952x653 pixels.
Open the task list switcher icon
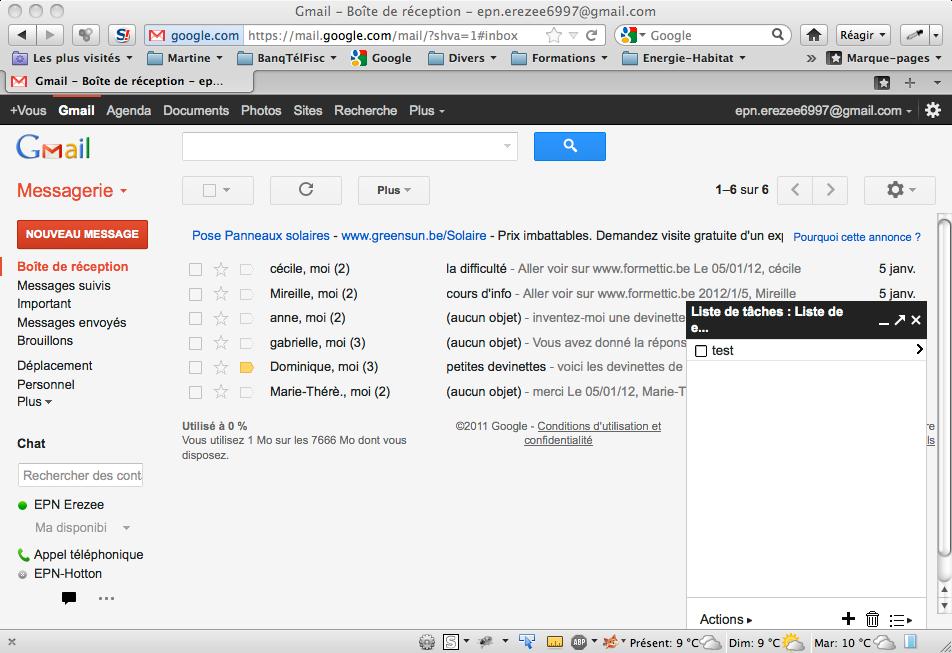900,620
